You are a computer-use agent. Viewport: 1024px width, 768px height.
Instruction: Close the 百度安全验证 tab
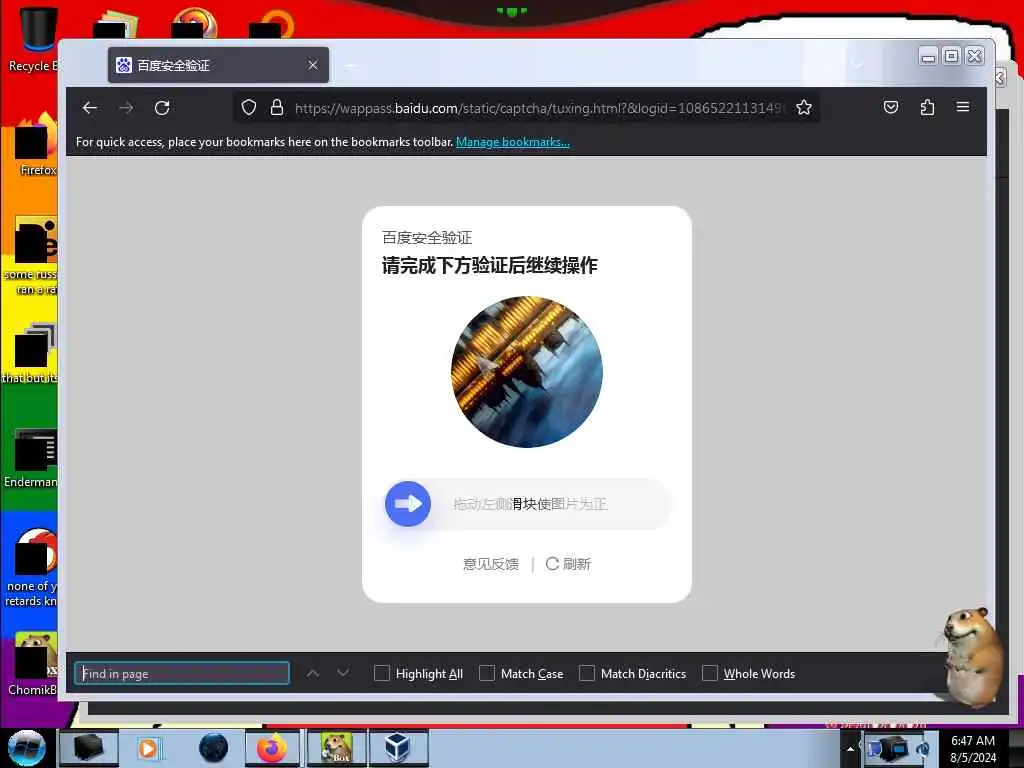coord(313,65)
